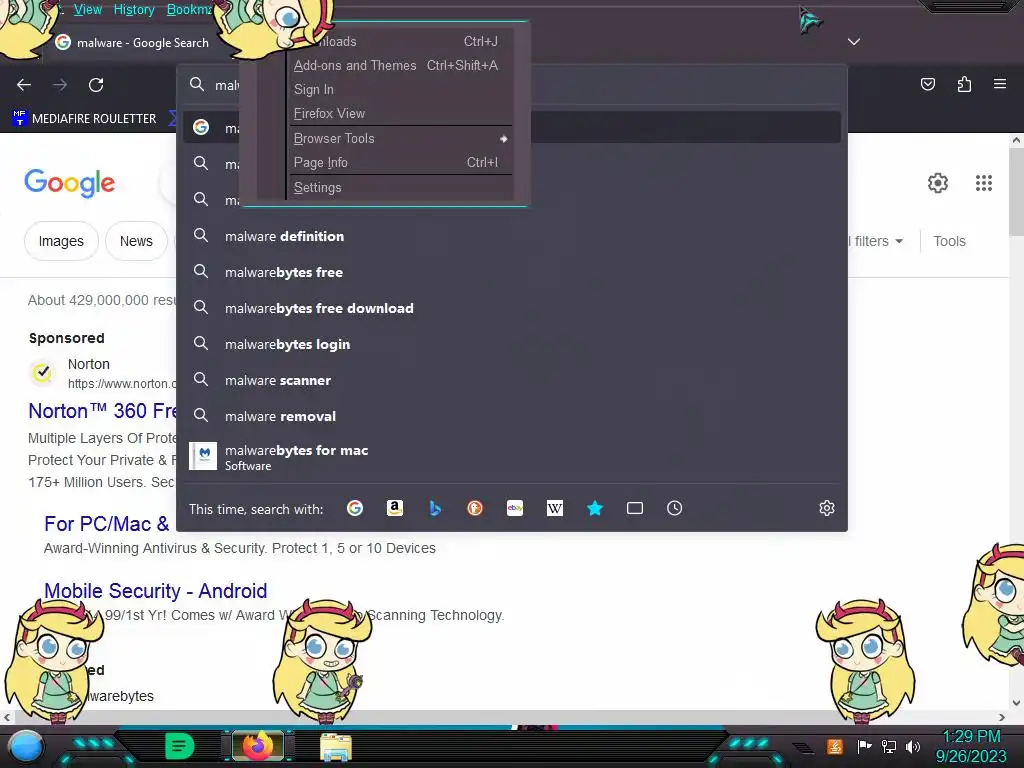This screenshot has width=1024, height=768.
Task: Click the network tray icon
Action: (x=889, y=746)
